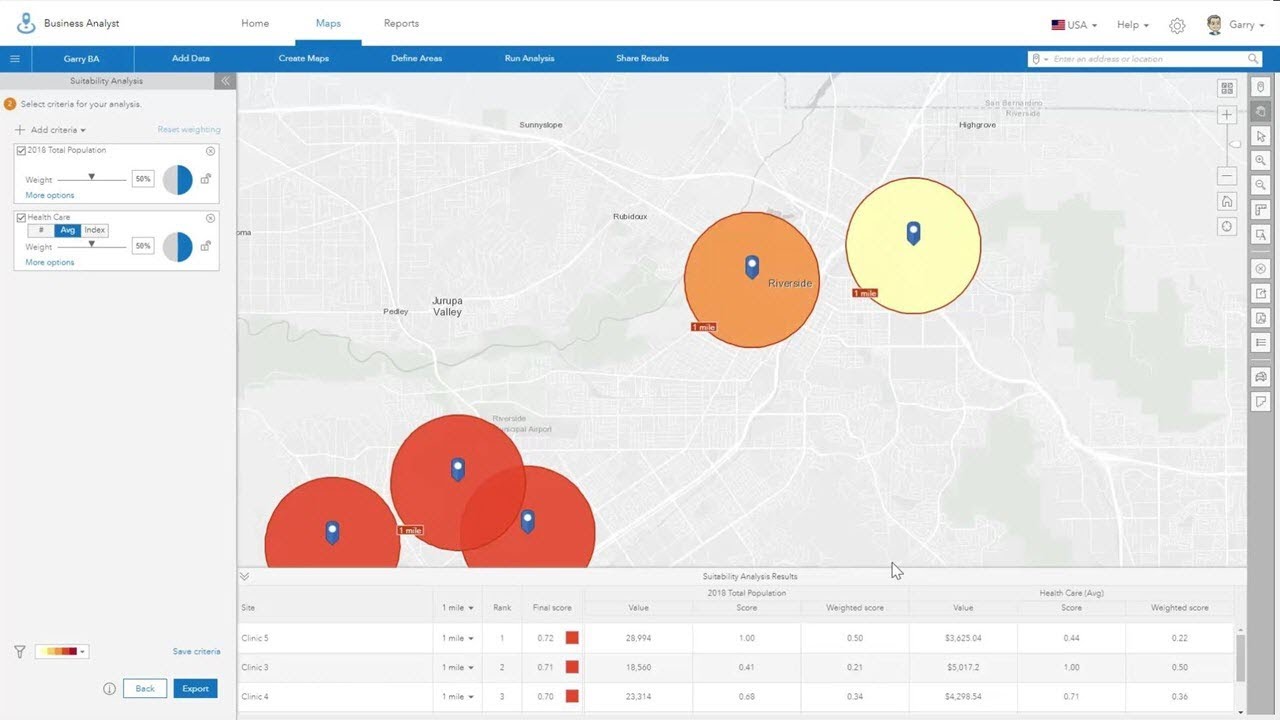1280x720 pixels.
Task: Click the Riverside center map pin
Action: click(752, 266)
